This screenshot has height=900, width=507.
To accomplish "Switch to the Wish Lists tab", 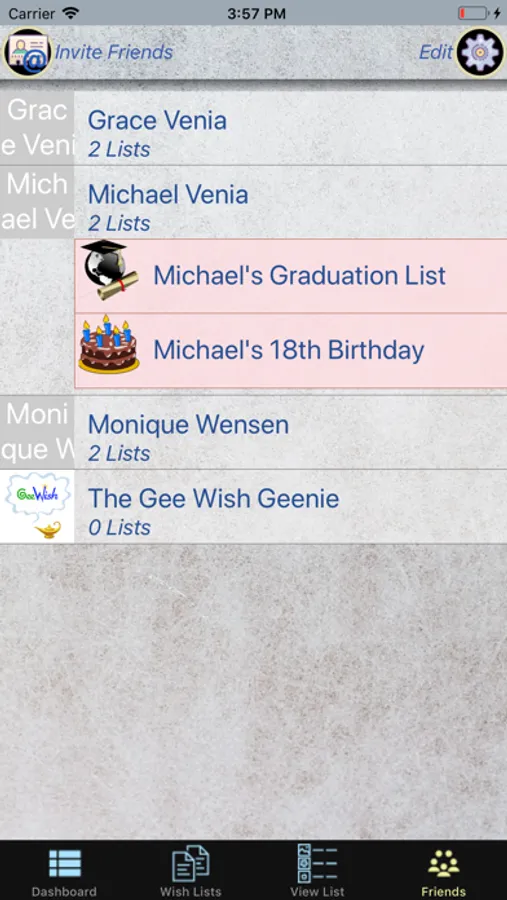I will click(191, 870).
